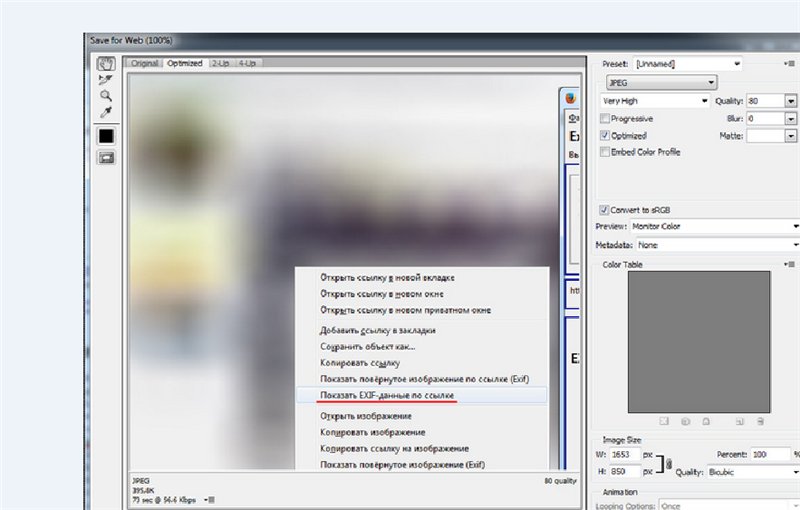The width and height of the screenshot is (800, 510).
Task: Open the Bicubic resample Quality dropdown
Action: point(753,472)
